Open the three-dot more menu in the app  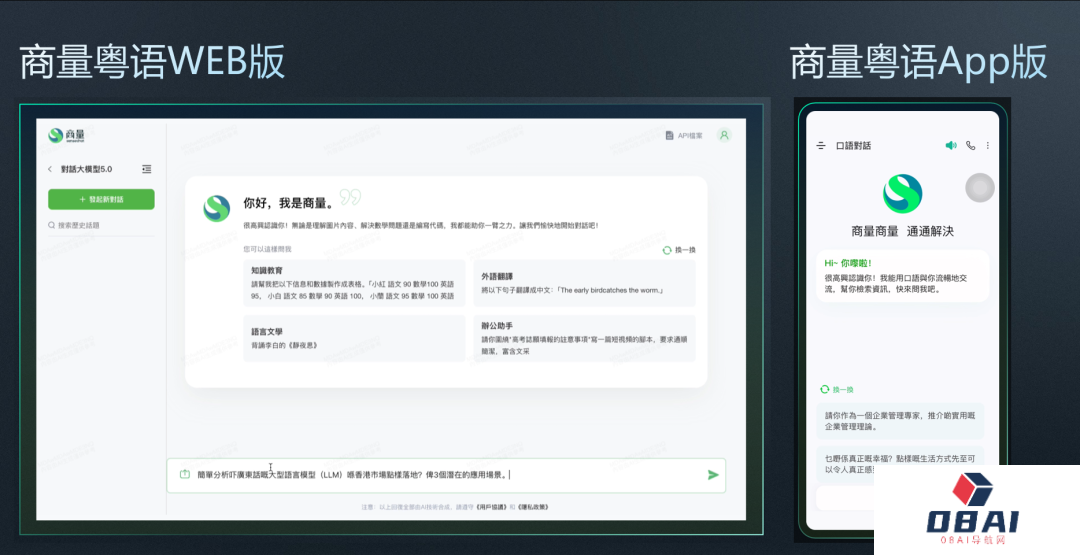coord(988,146)
